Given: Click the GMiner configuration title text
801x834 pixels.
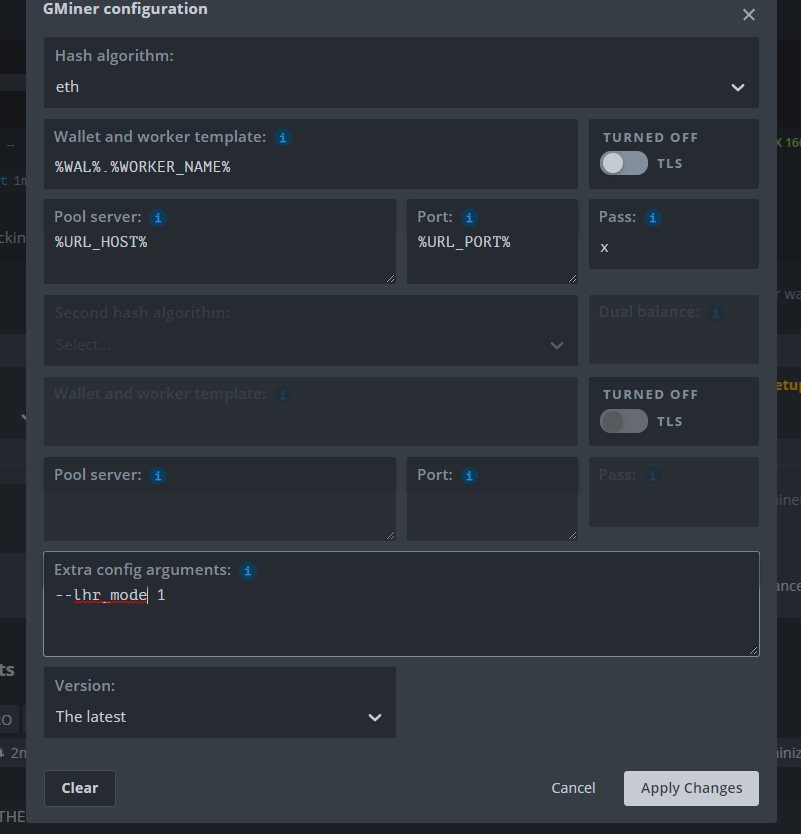Looking at the screenshot, I should 125,9.
